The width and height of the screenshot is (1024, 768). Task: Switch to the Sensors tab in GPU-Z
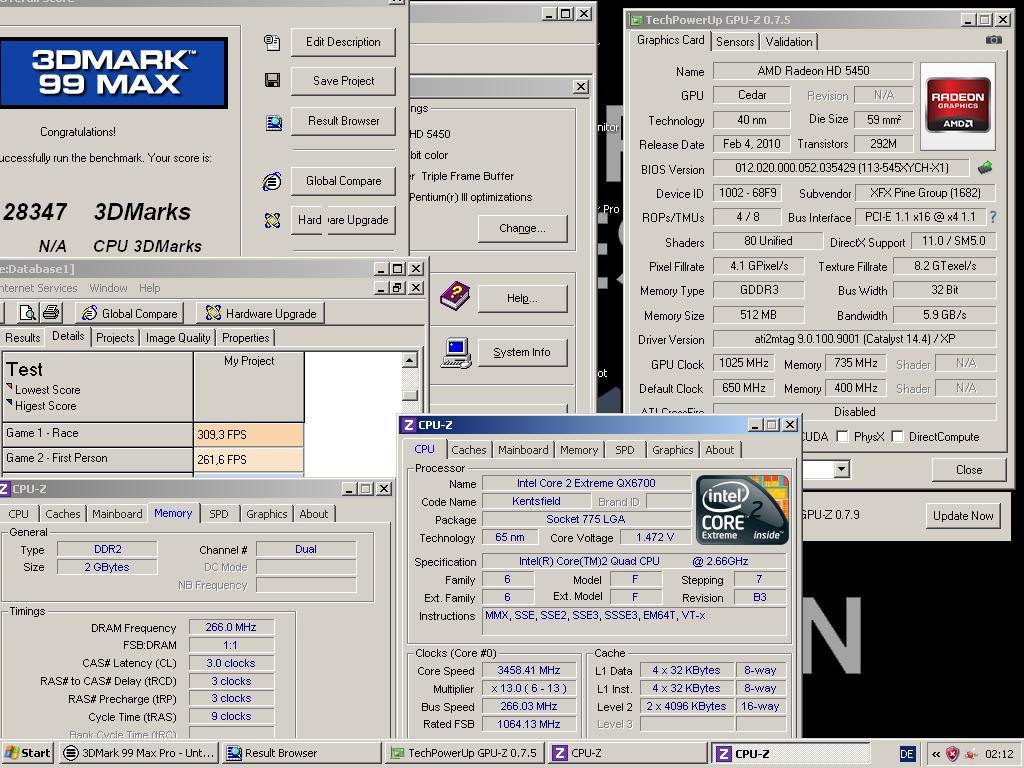pos(735,42)
